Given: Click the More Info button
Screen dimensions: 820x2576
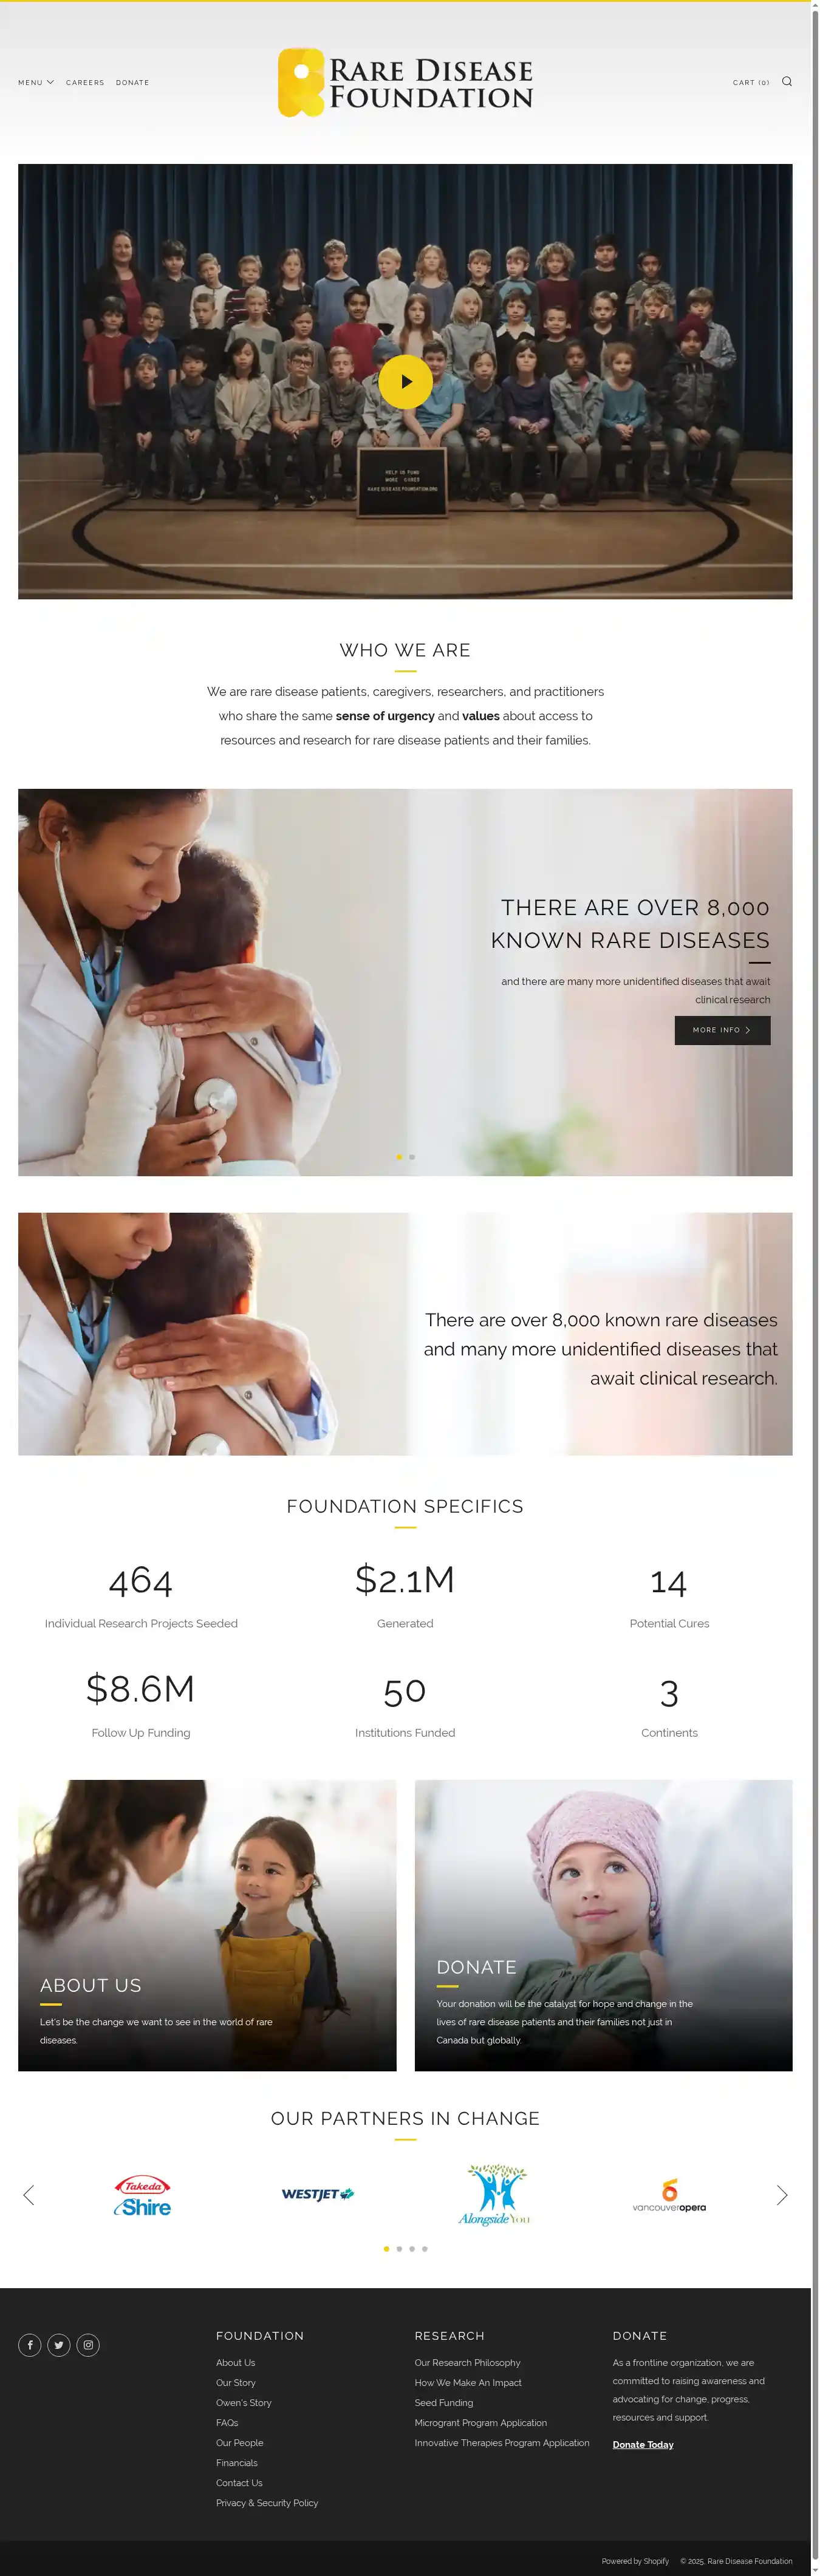Looking at the screenshot, I should tap(722, 1030).
